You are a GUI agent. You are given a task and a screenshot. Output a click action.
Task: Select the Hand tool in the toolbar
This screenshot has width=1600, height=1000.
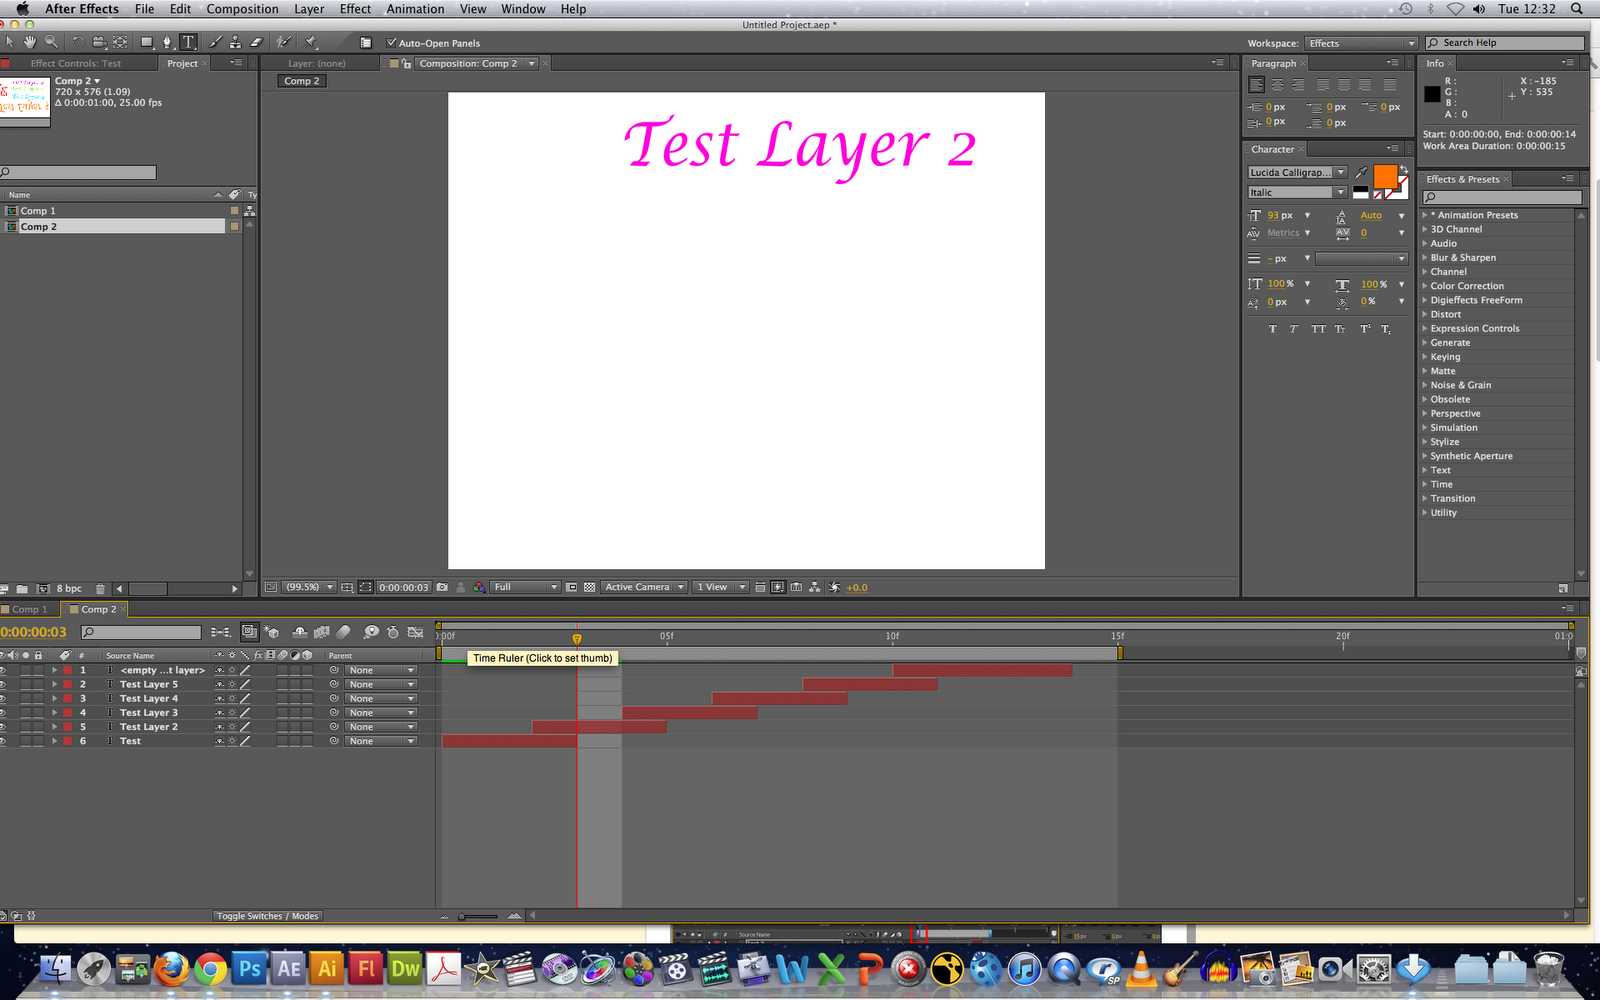29,42
